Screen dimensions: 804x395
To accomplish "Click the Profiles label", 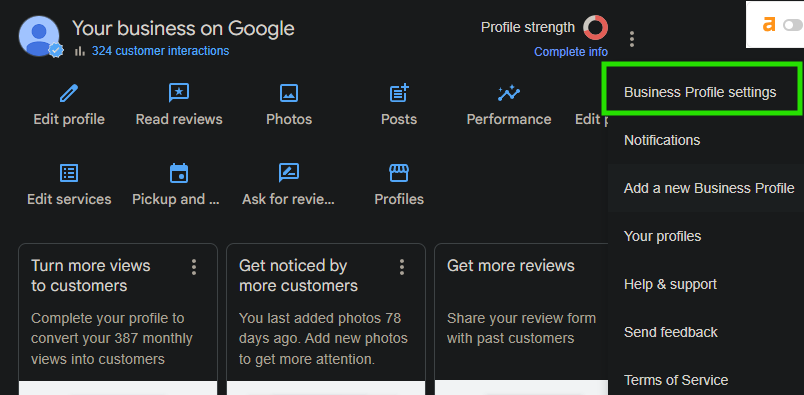I will pyautogui.click(x=399, y=199).
